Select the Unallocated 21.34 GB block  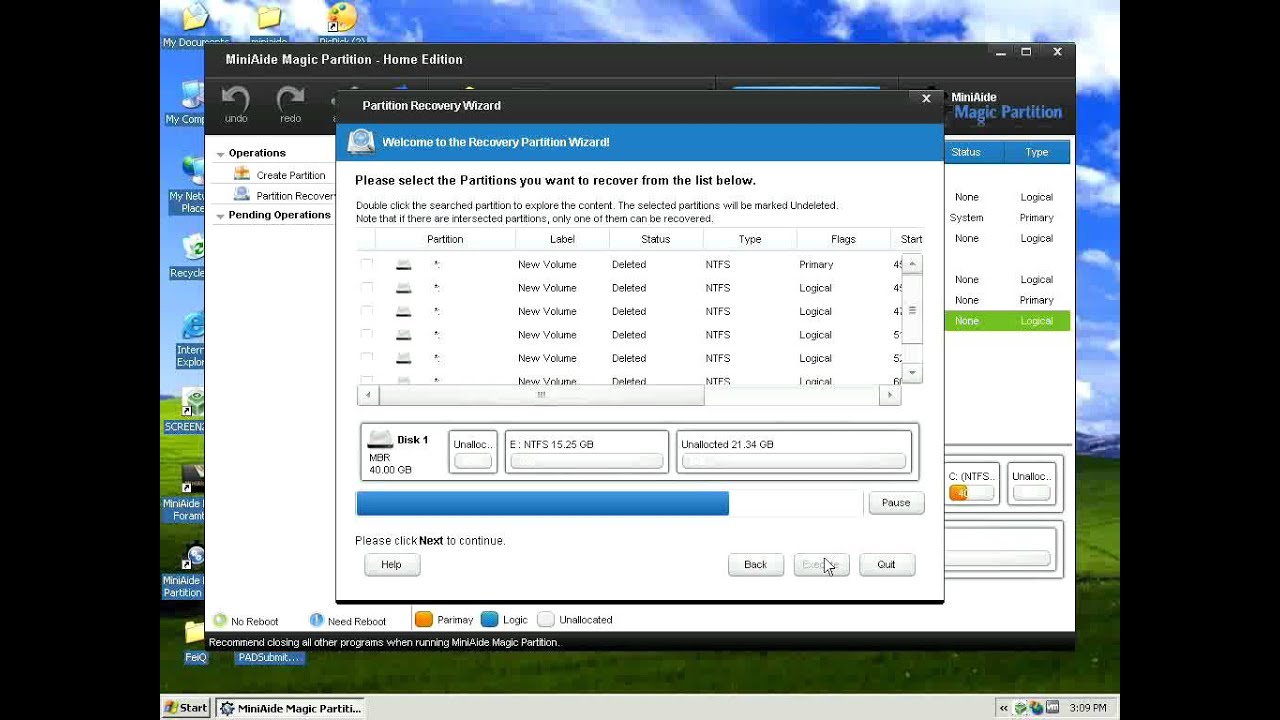click(x=794, y=452)
